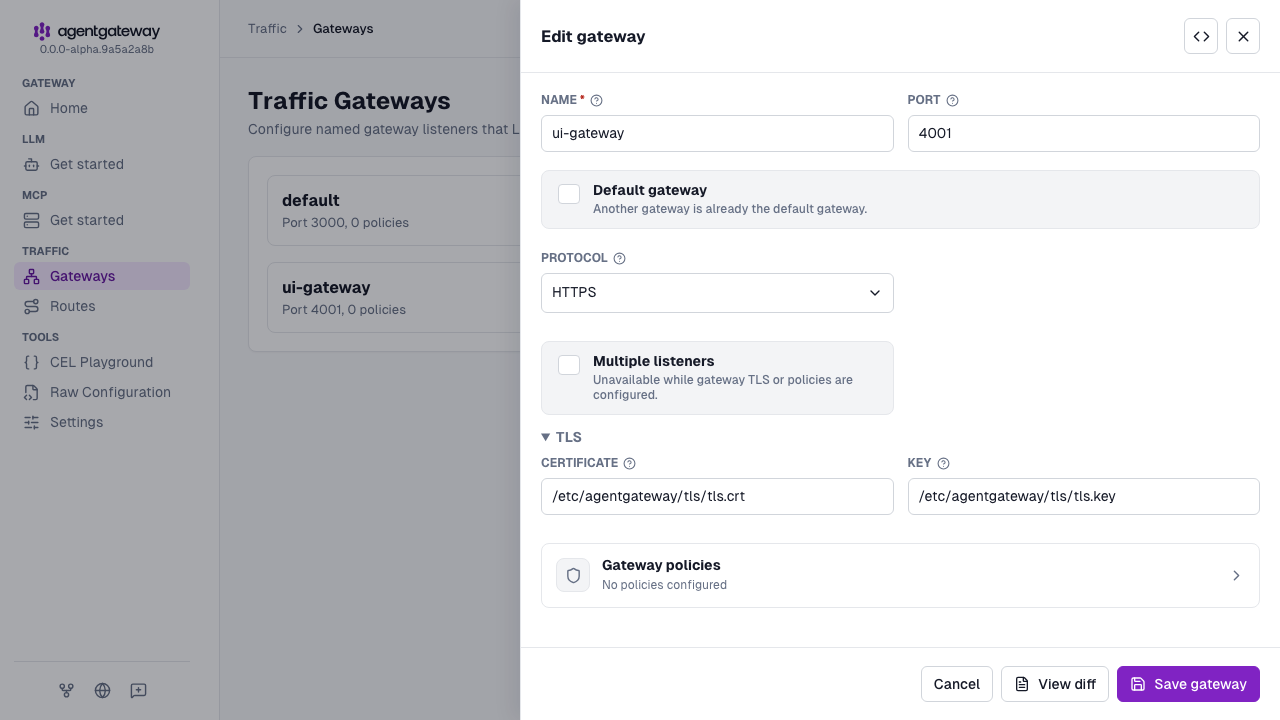Collapse the TLS section
1280x720 pixels.
coord(562,437)
